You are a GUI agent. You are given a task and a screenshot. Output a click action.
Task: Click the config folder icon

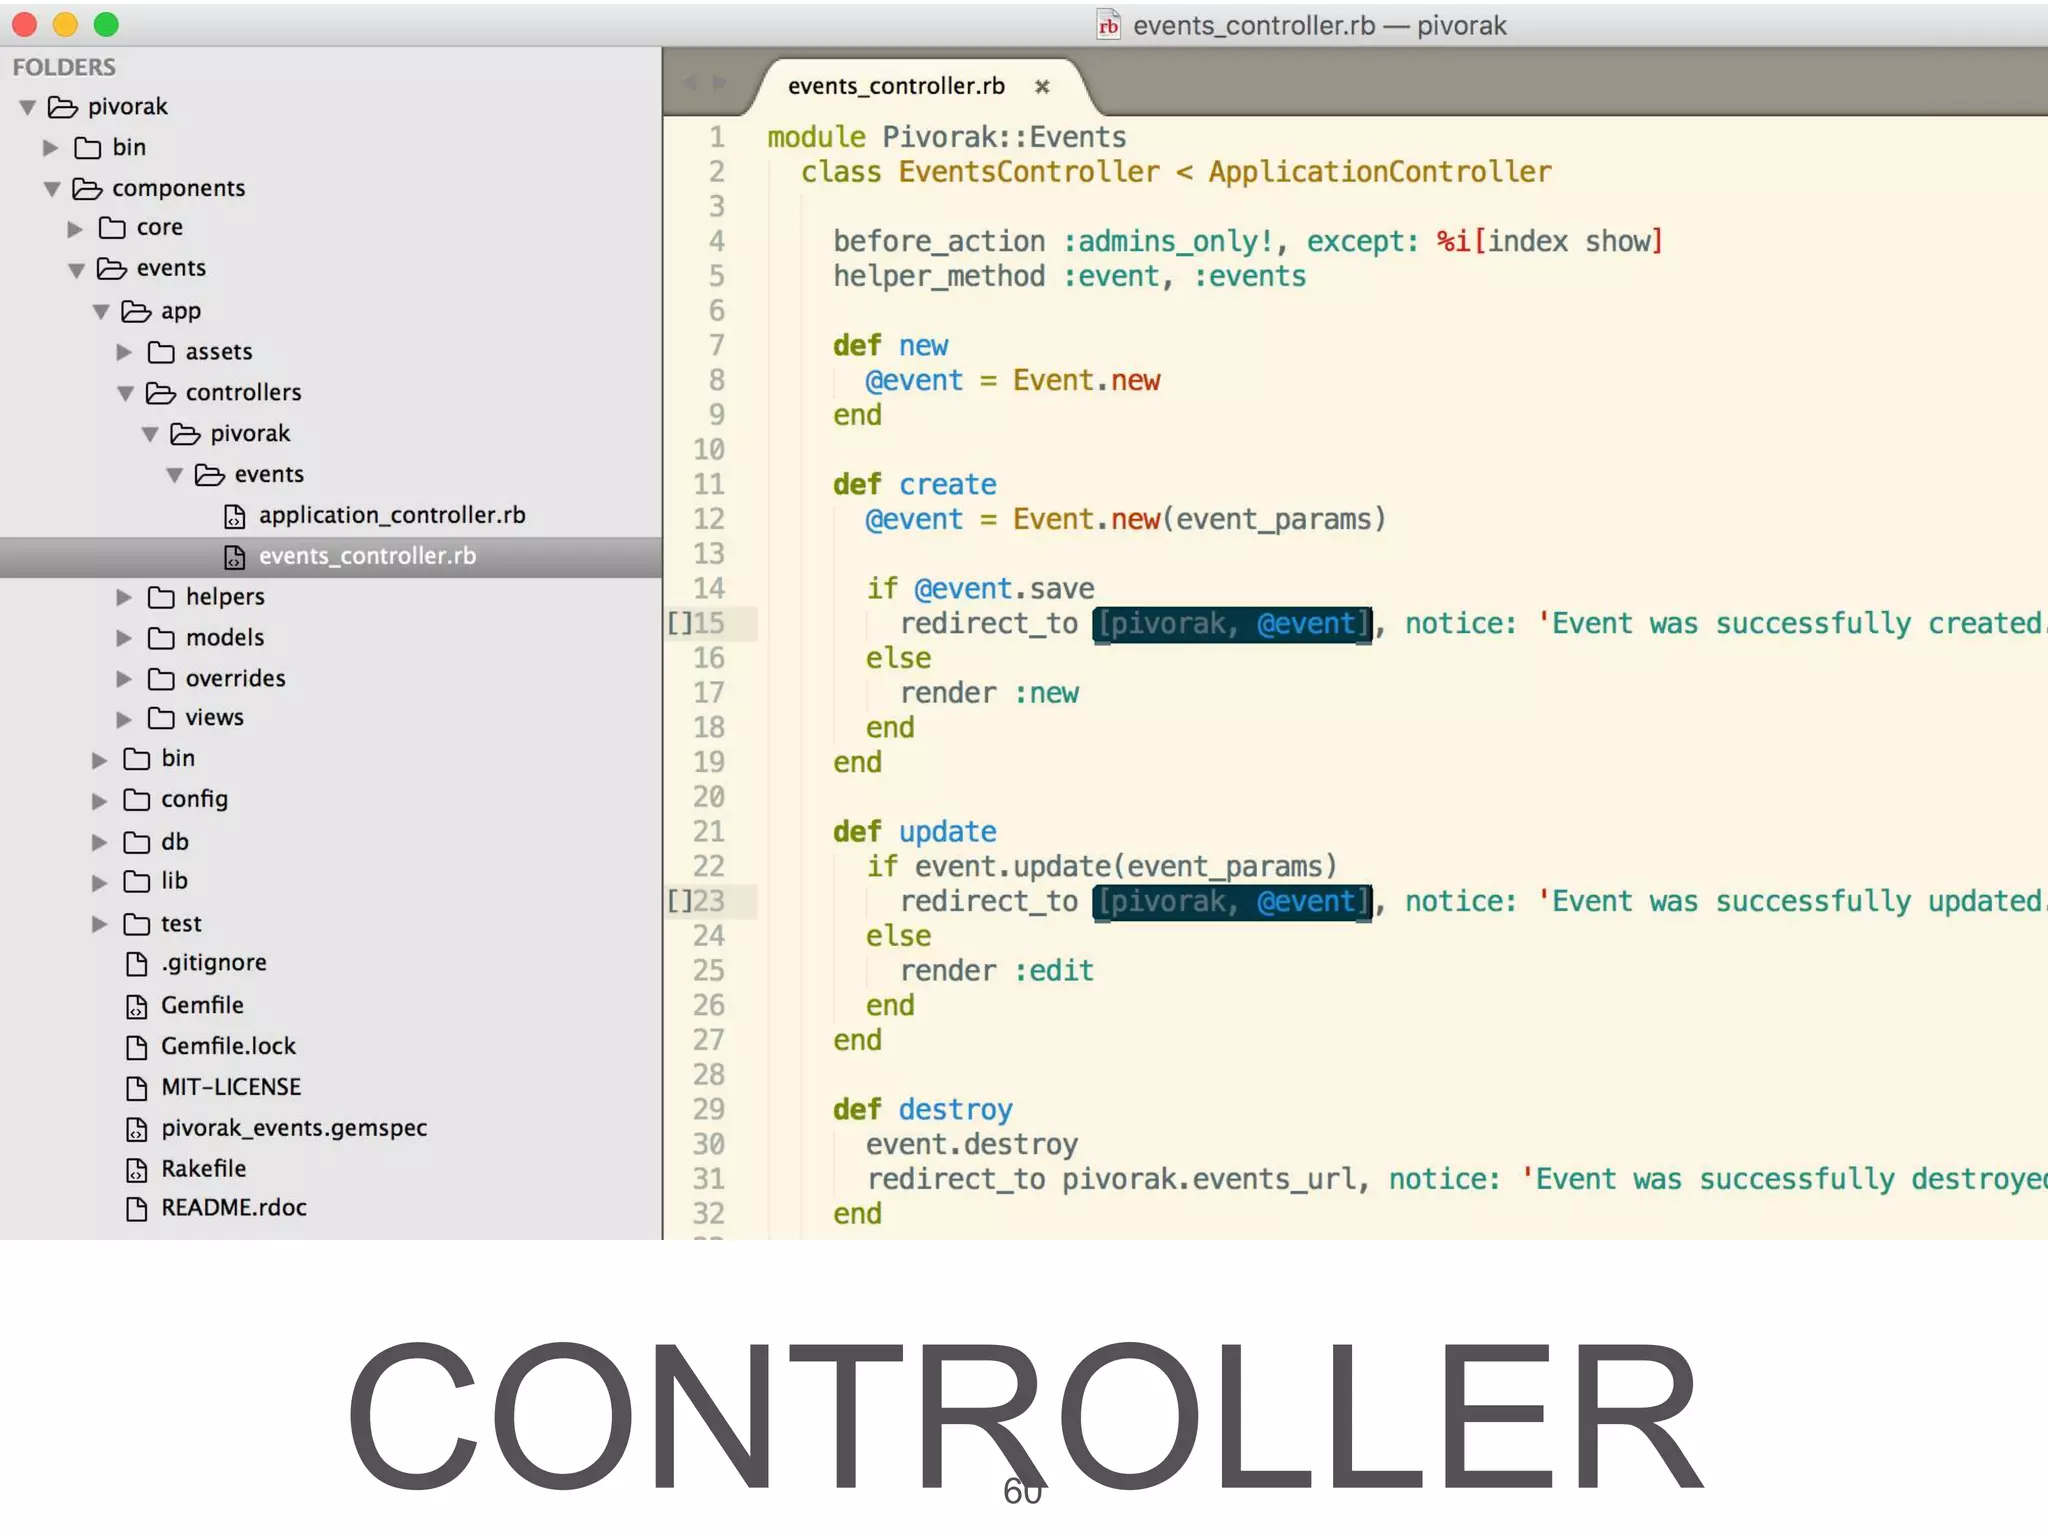coord(137,800)
